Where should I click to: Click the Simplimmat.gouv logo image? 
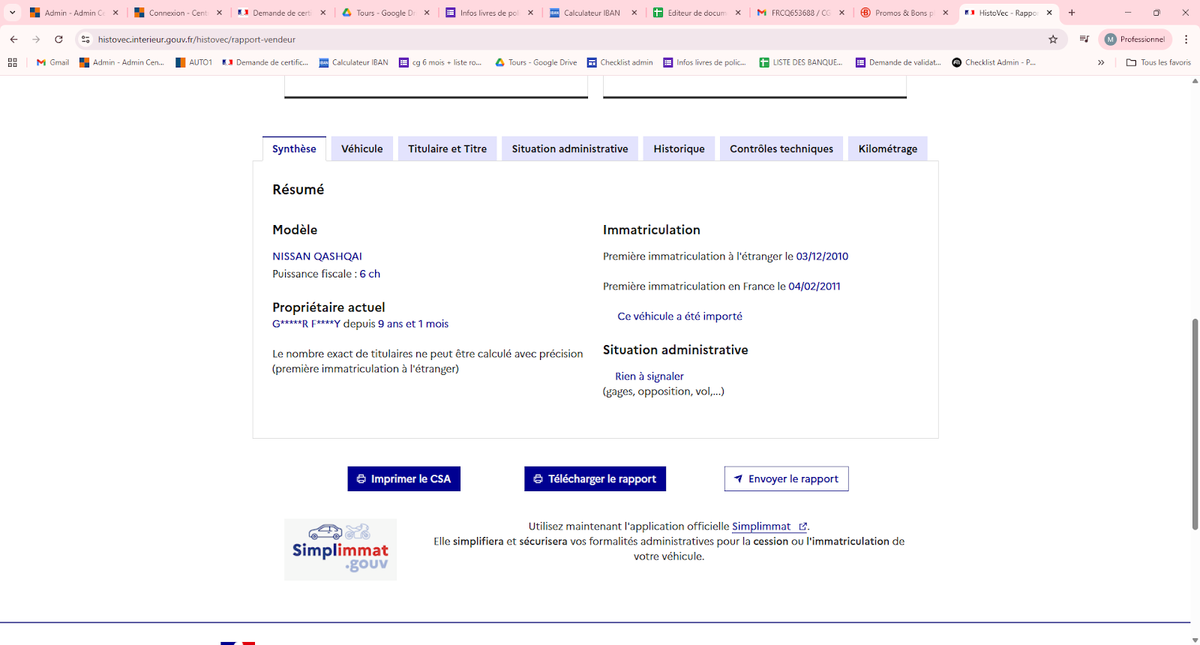[340, 549]
